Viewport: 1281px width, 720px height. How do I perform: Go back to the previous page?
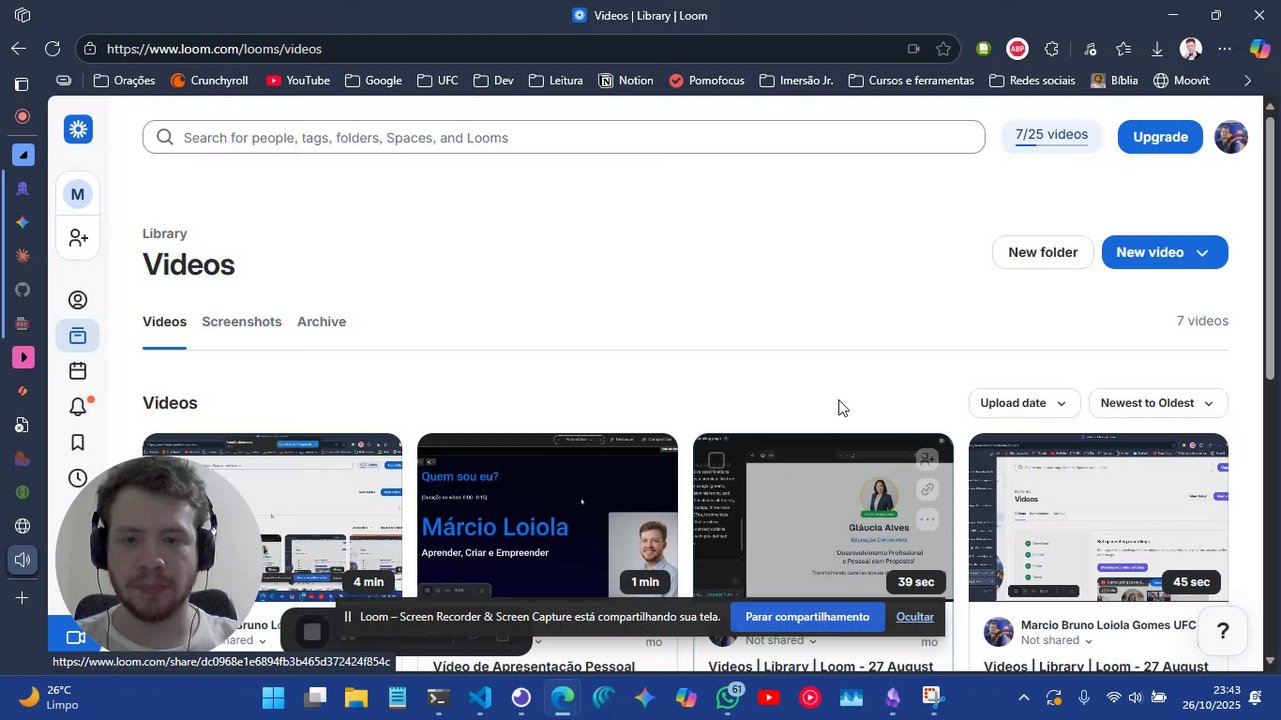pyautogui.click(x=19, y=49)
